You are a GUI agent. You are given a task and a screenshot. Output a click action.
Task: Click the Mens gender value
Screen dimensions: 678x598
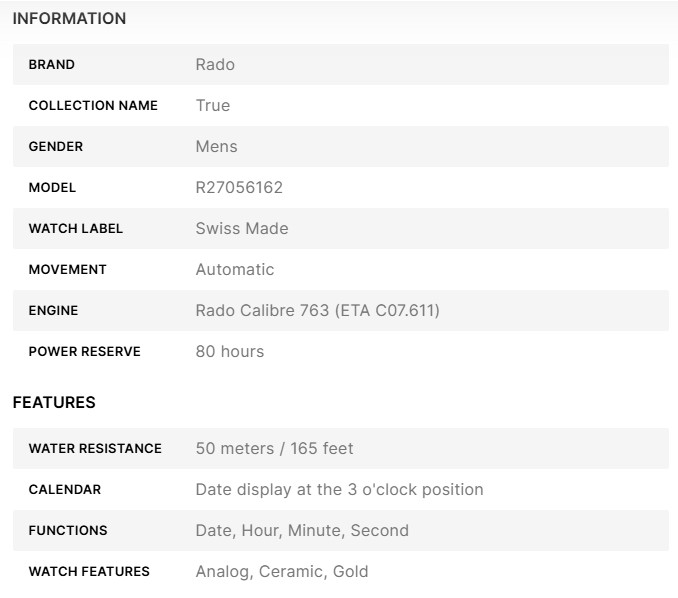[x=217, y=146]
